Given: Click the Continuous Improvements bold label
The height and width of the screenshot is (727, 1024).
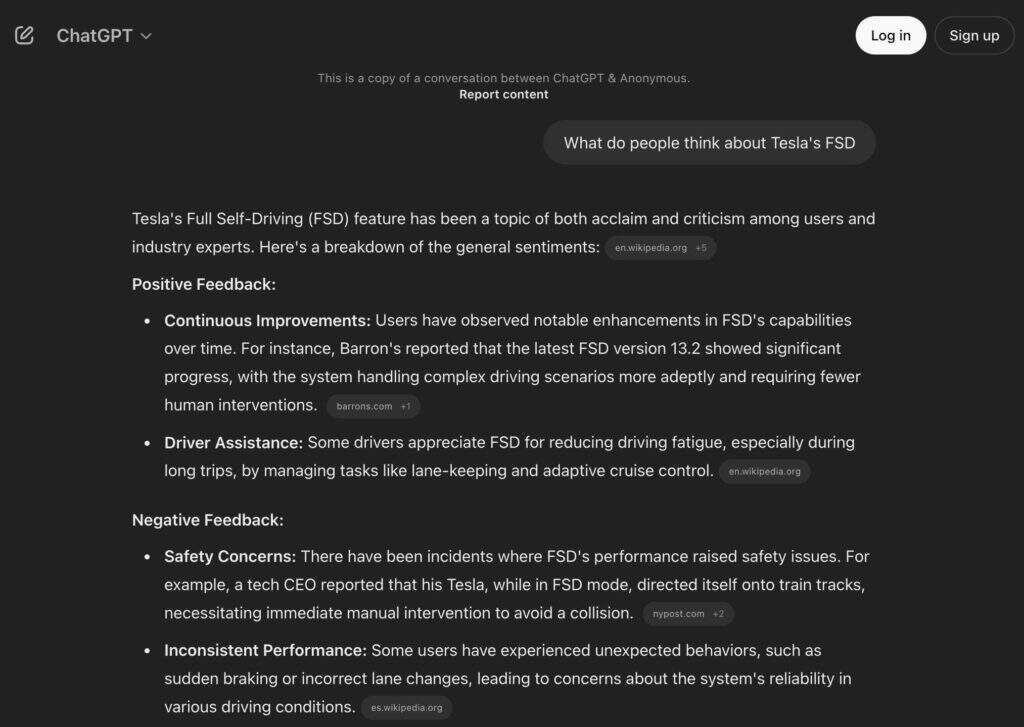Looking at the screenshot, I should [267, 320].
